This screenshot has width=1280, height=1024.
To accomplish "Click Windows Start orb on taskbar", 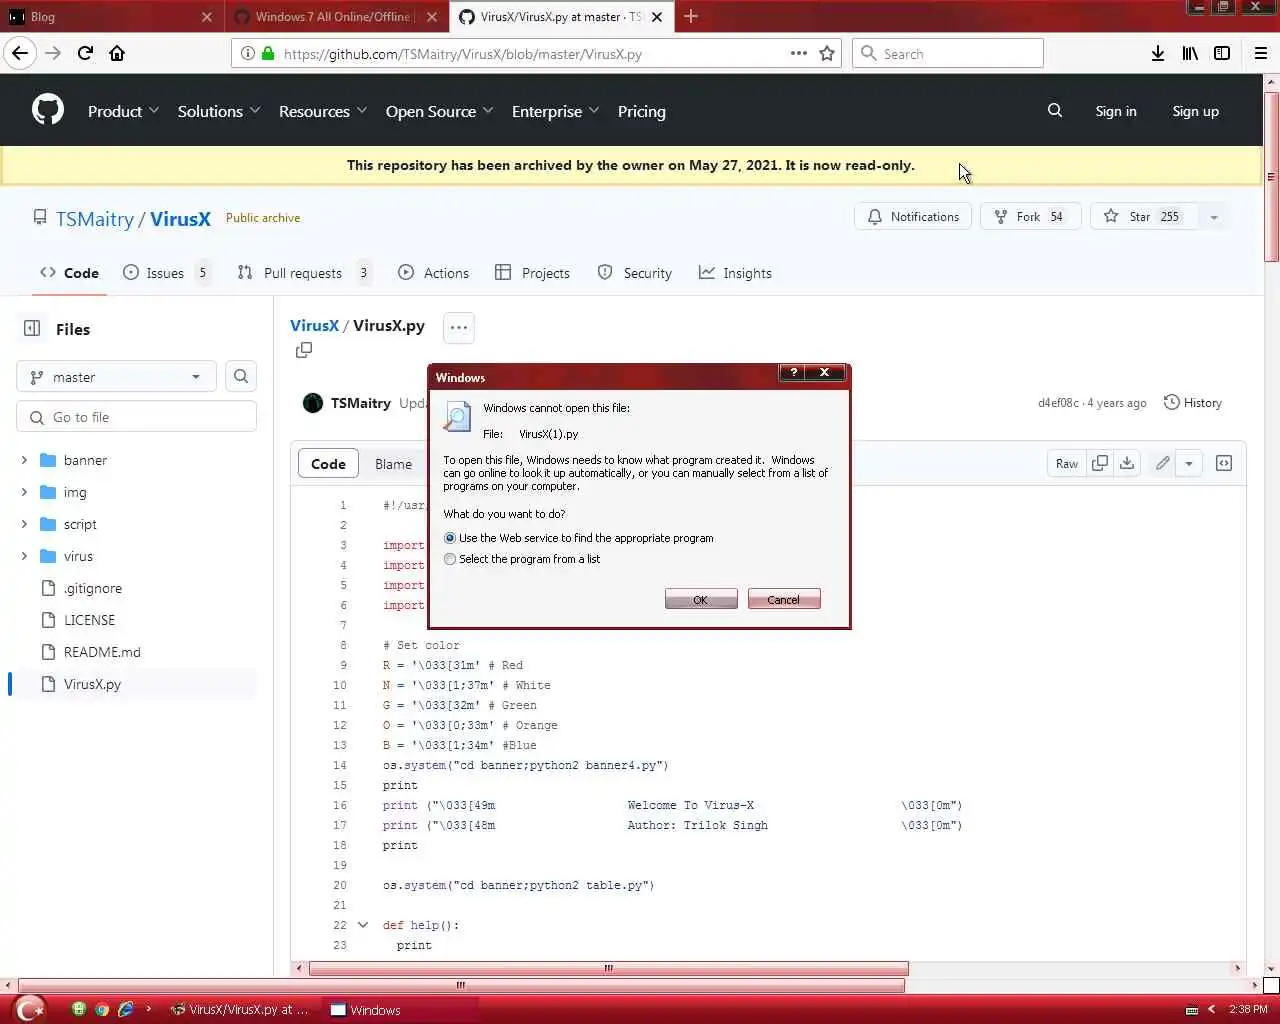I will click(30, 1008).
